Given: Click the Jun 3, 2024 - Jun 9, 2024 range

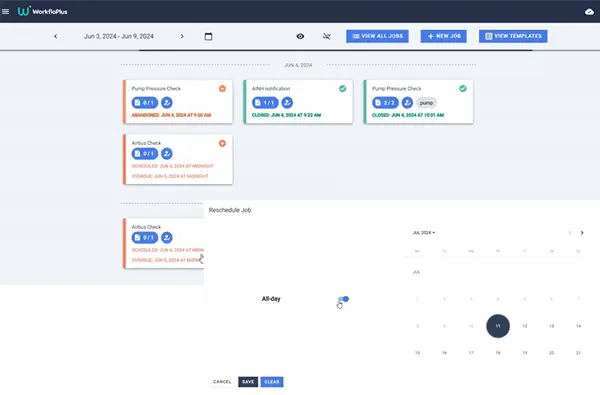Looking at the screenshot, I should tap(119, 36).
